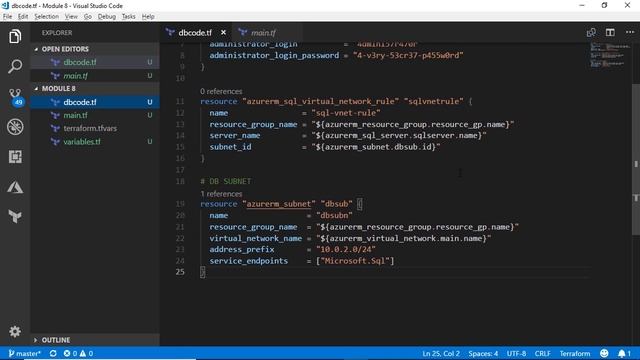640x360 pixels.
Task: Click the '0 references' code lens
Action: point(221,91)
